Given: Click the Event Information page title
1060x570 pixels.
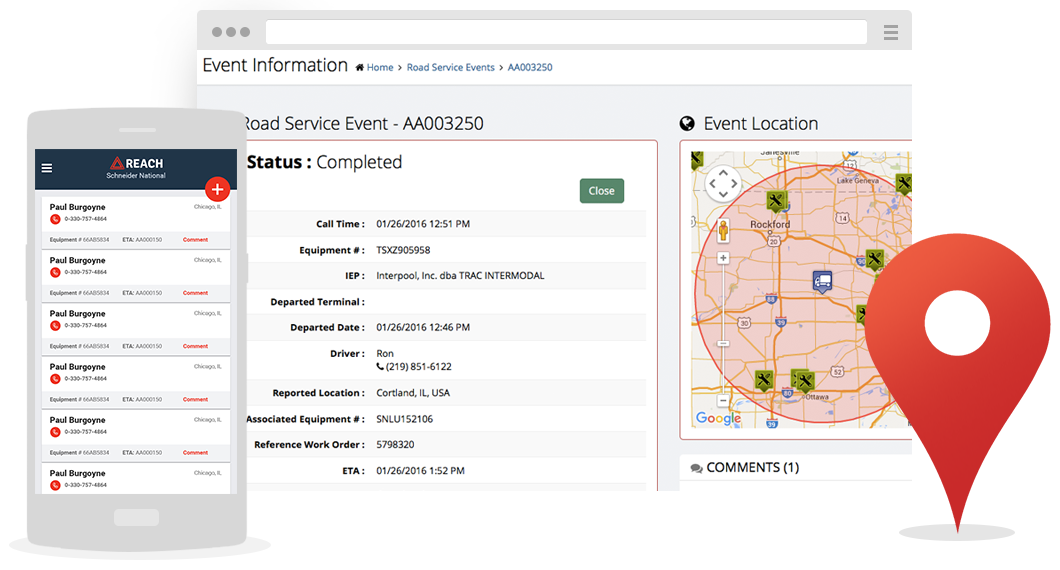Looking at the screenshot, I should [x=275, y=66].
